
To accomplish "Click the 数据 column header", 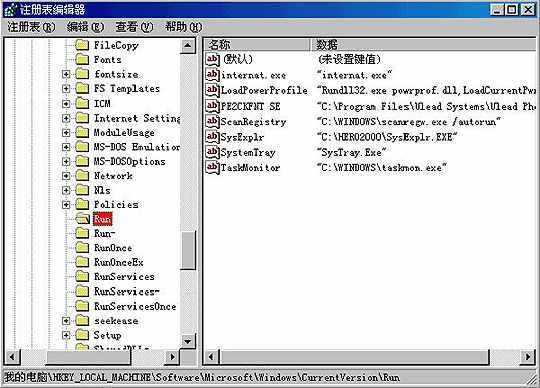I will 424,44.
